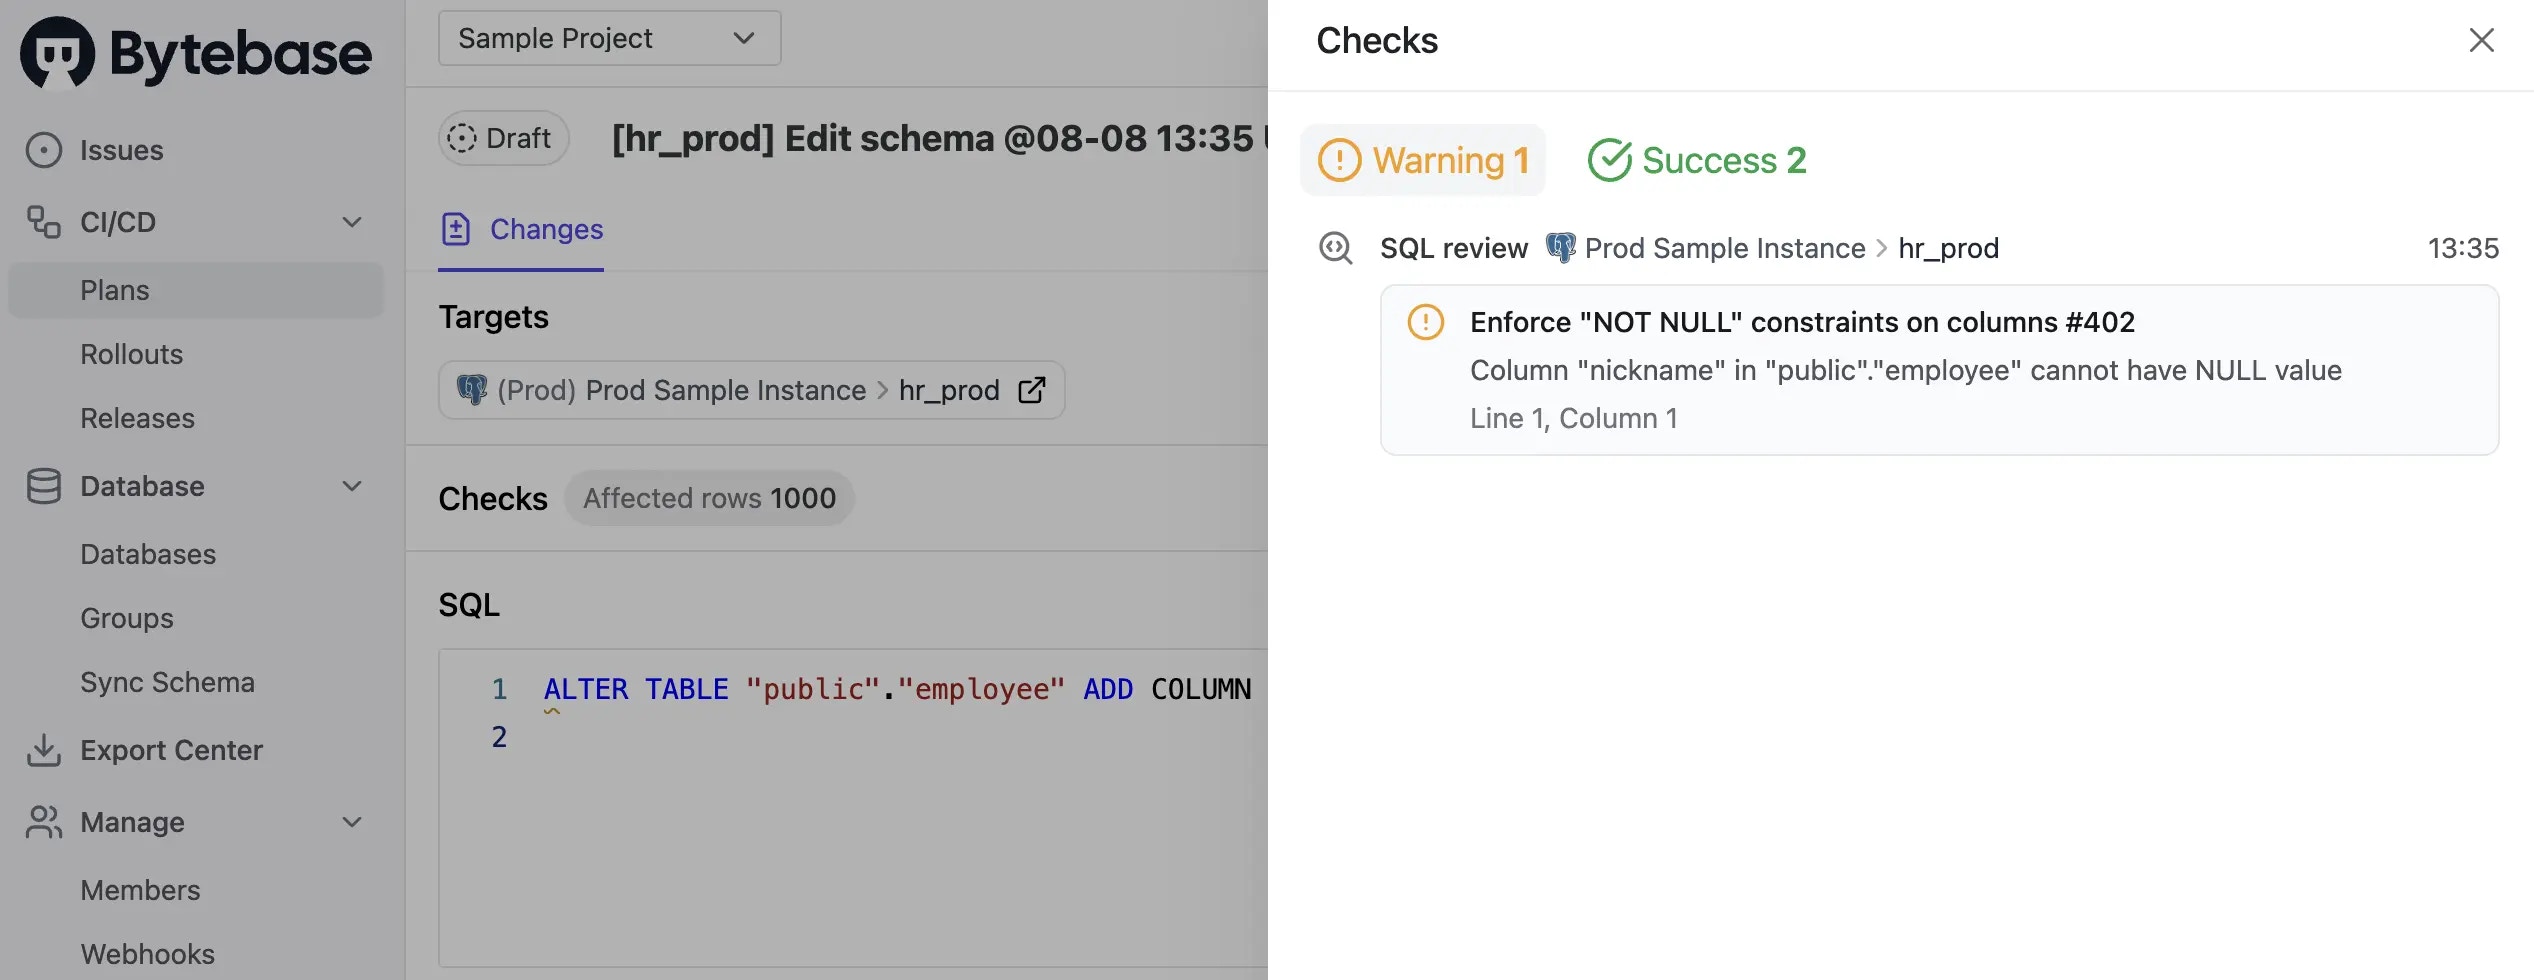Open Members page
Image resolution: width=2534 pixels, height=980 pixels.
[x=140, y=890]
